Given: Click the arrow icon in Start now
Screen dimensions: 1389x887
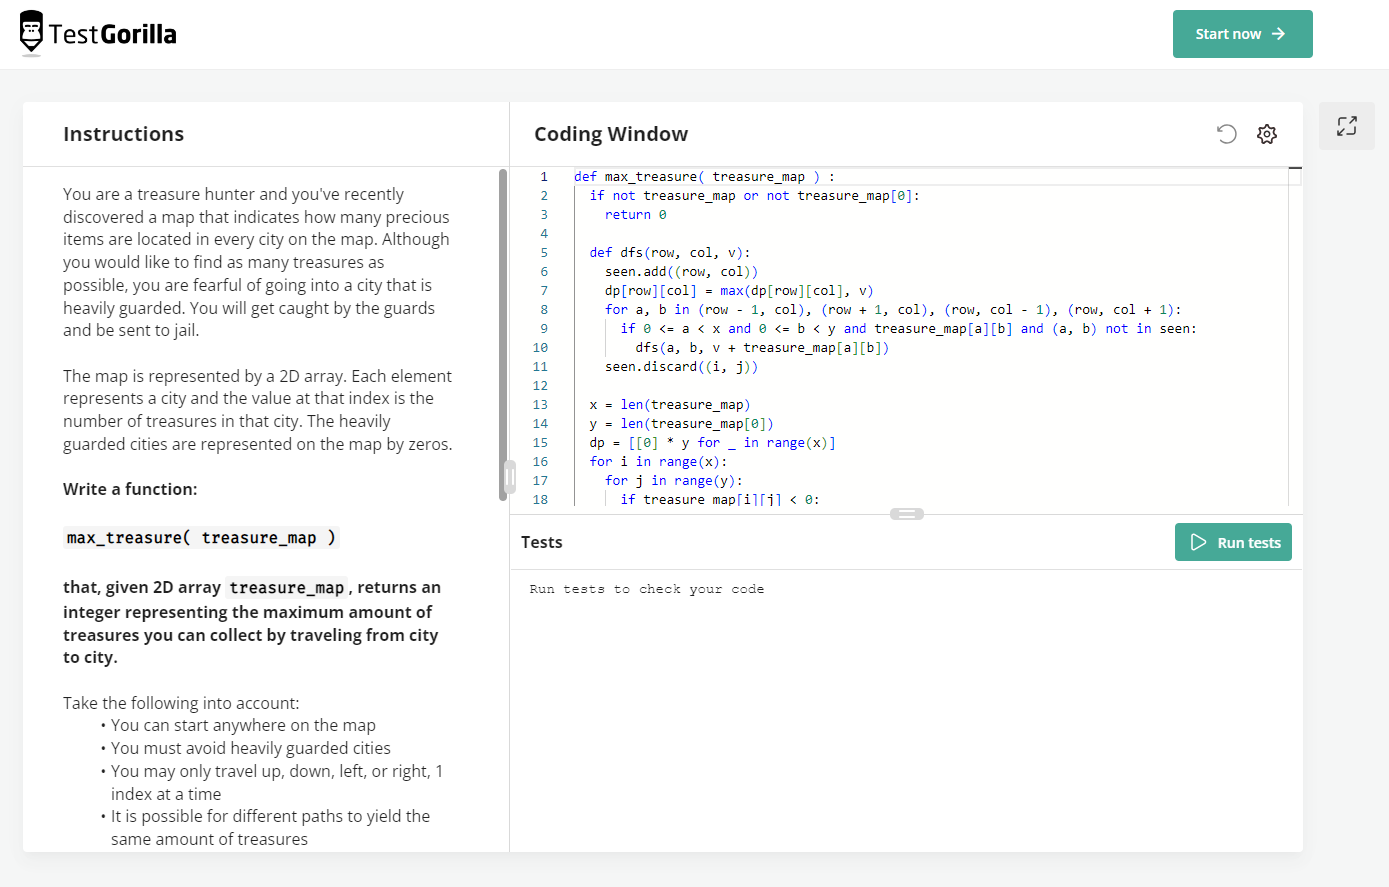Looking at the screenshot, I should click(1279, 33).
